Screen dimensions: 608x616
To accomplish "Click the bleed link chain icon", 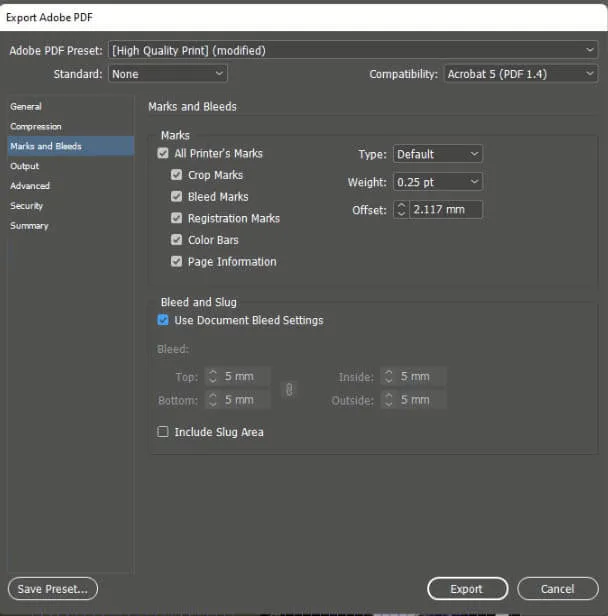I will [x=289, y=389].
